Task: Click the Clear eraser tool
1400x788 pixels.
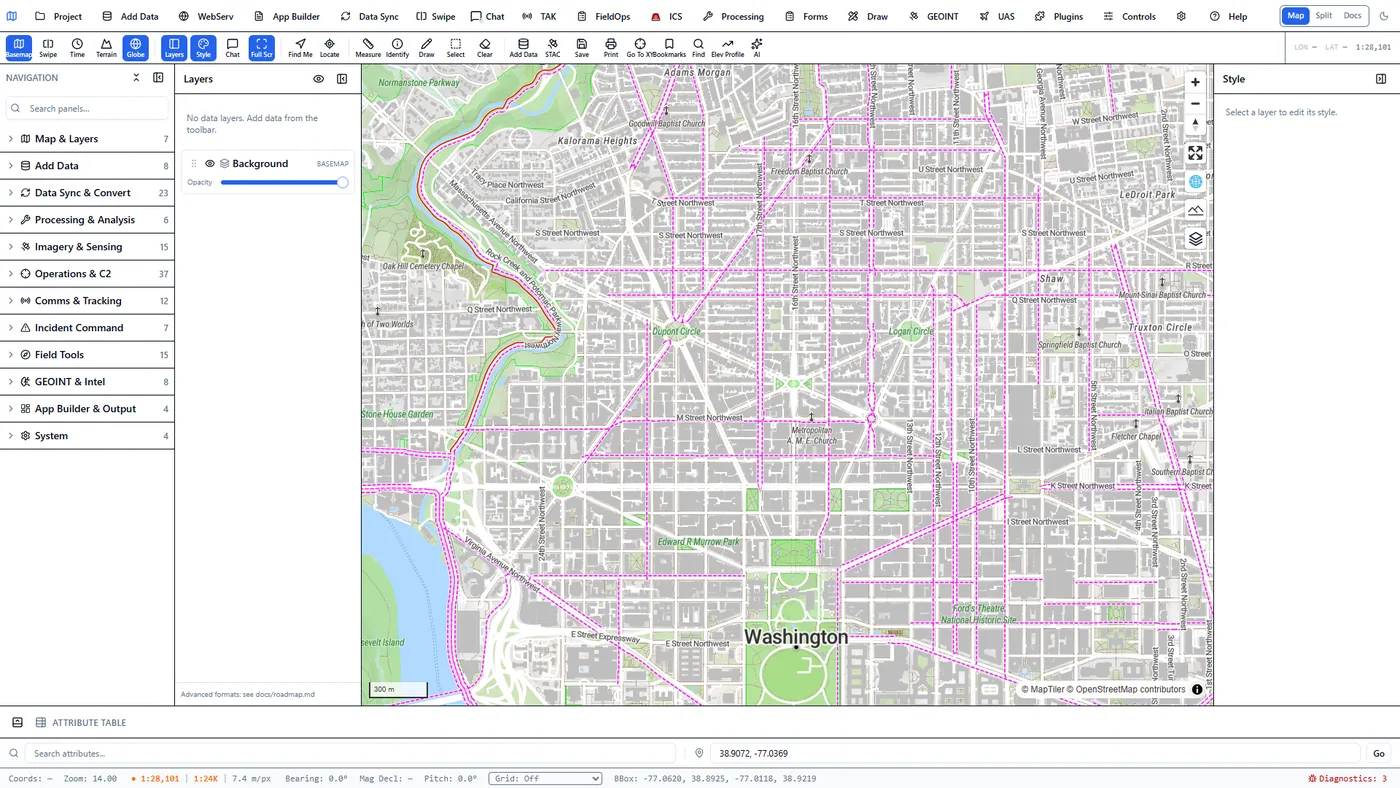Action: tap(484, 47)
